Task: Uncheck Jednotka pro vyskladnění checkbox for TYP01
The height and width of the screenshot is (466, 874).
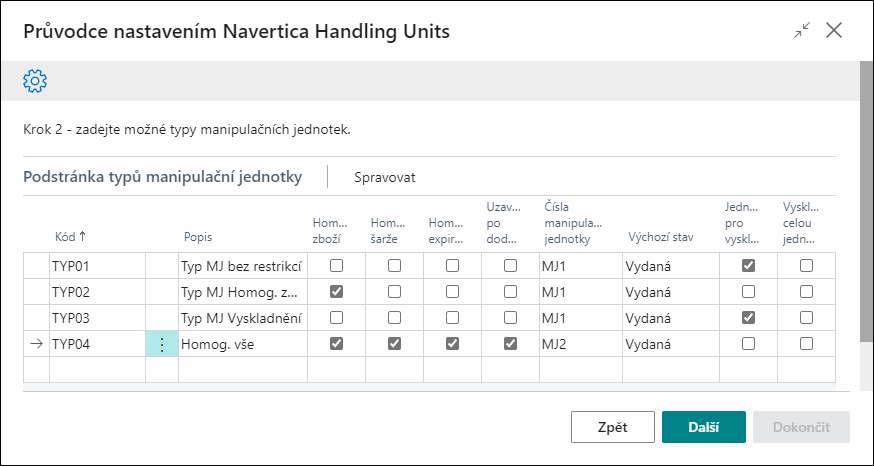Action: coord(749,266)
